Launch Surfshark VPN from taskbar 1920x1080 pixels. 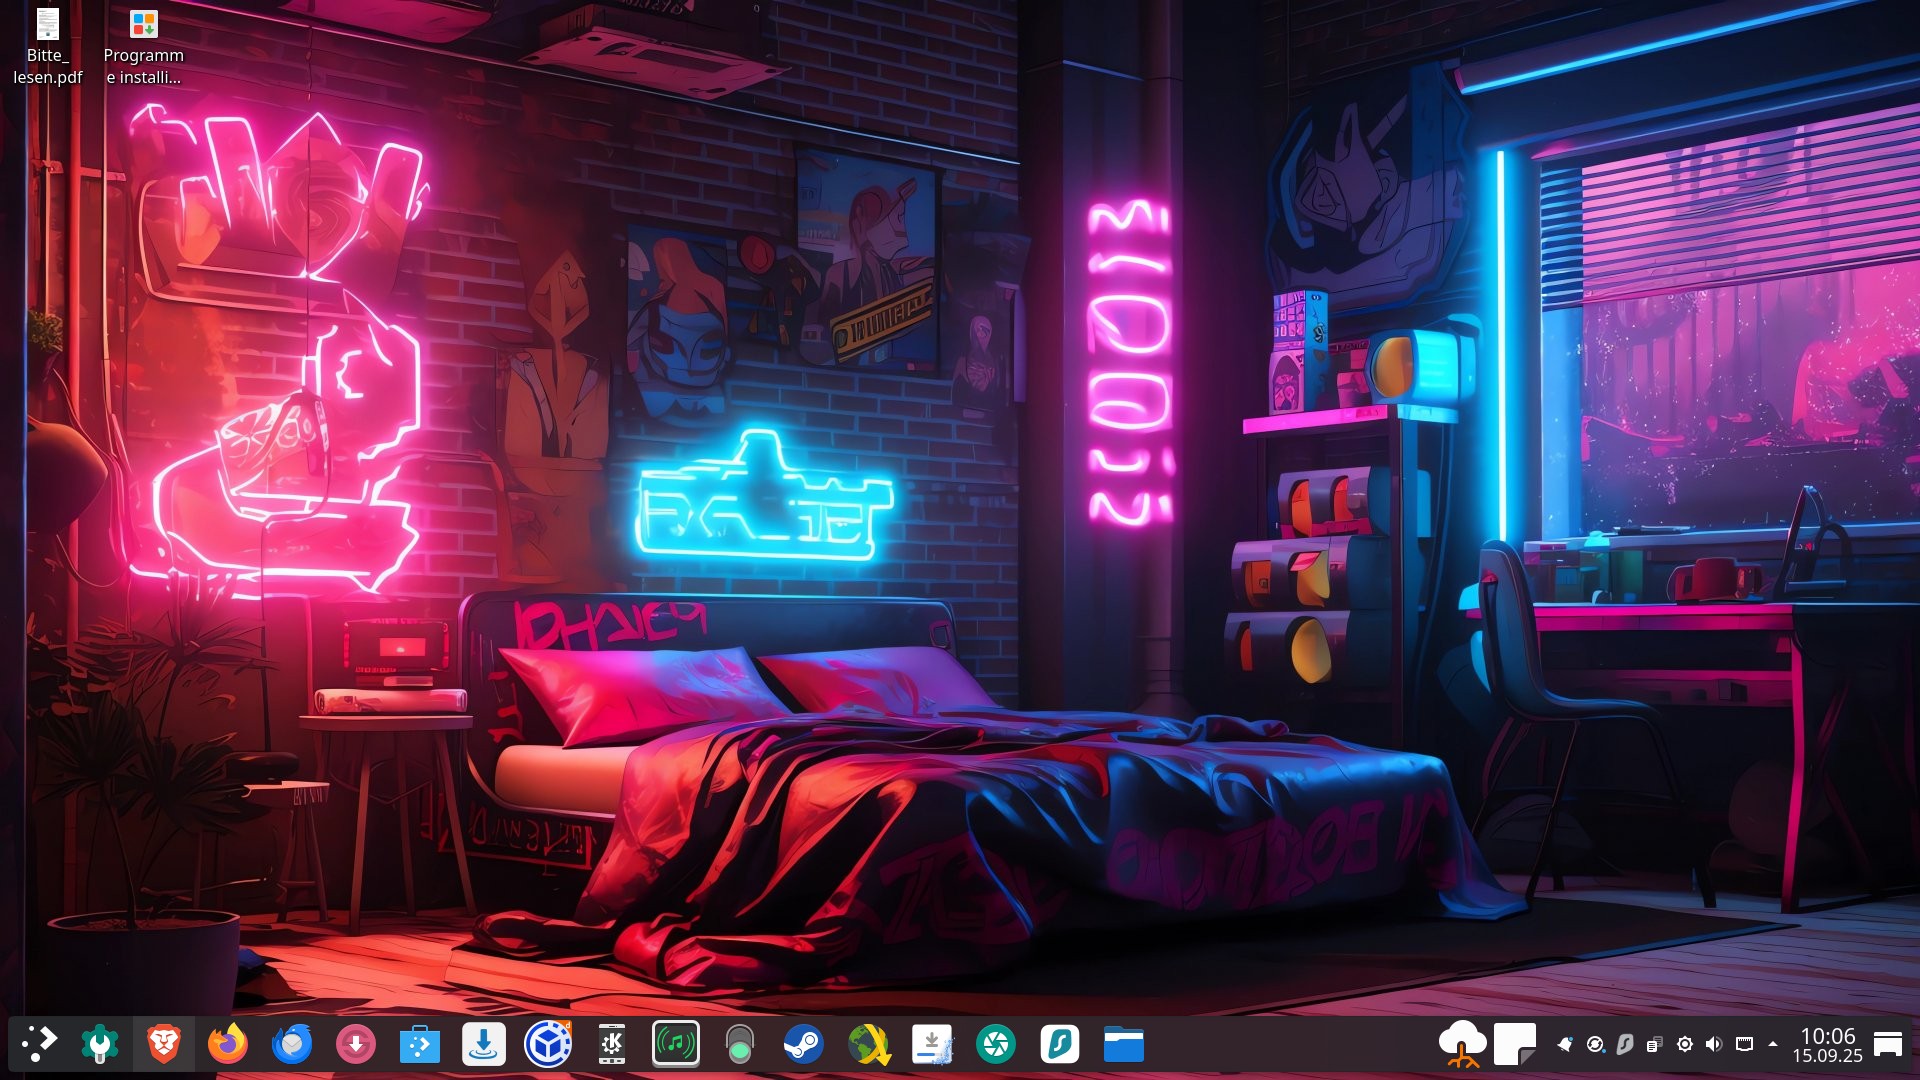pos(1059,1045)
